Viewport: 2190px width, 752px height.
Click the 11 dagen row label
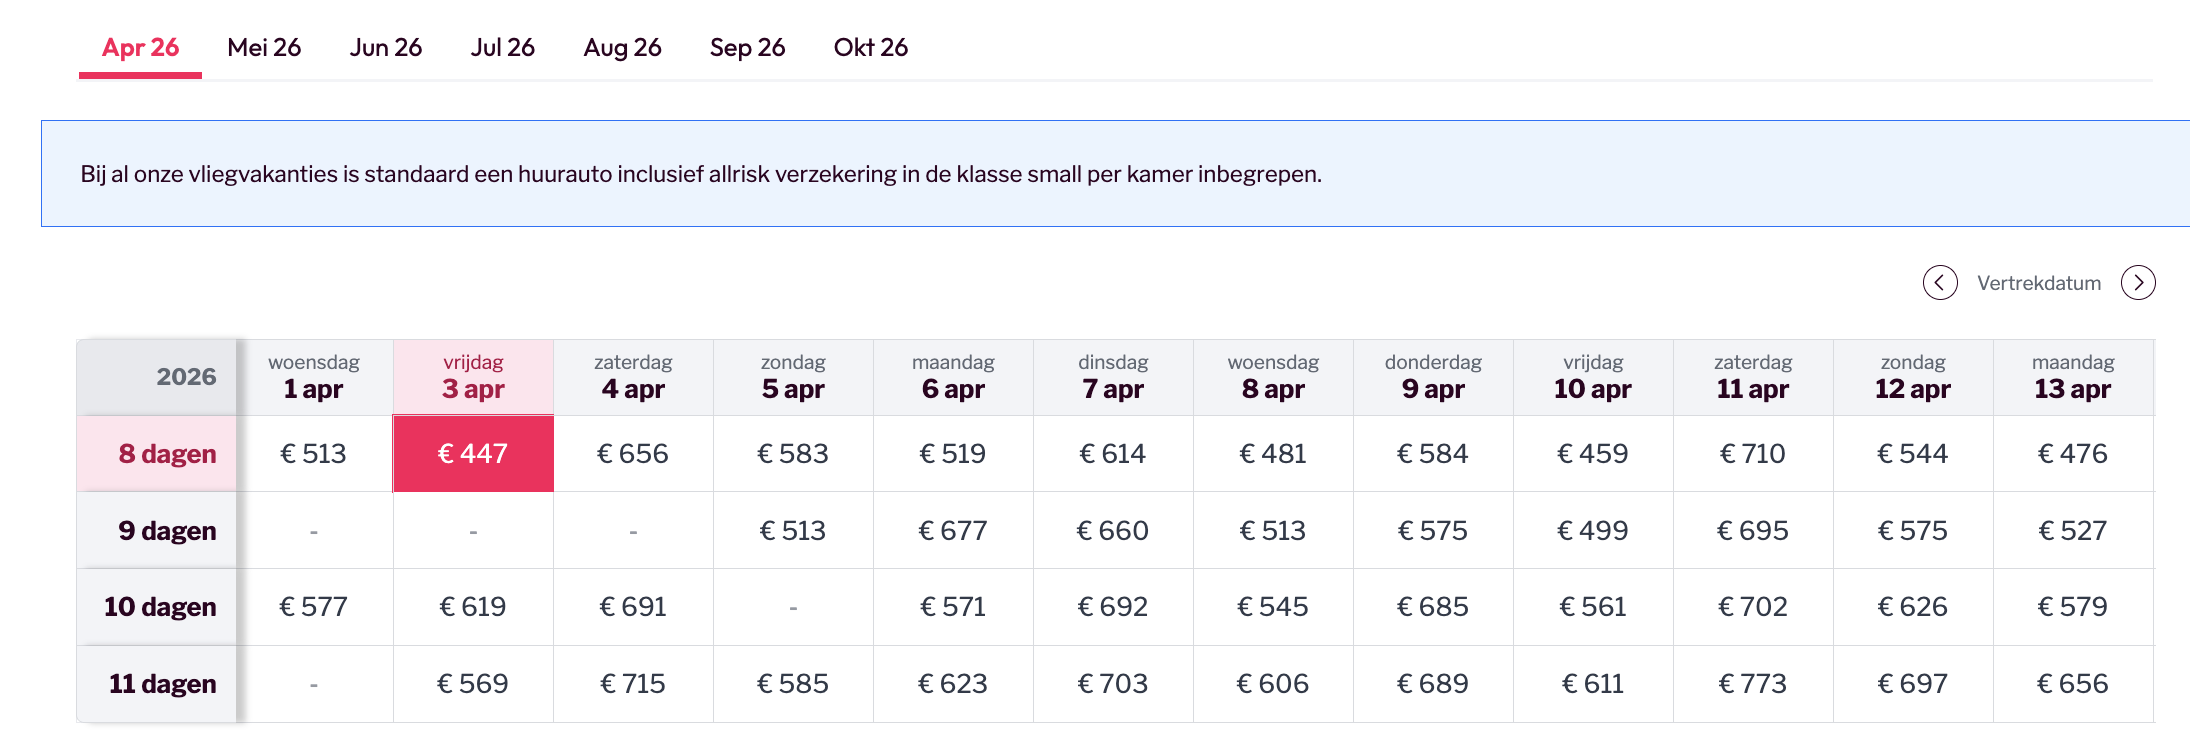(162, 684)
